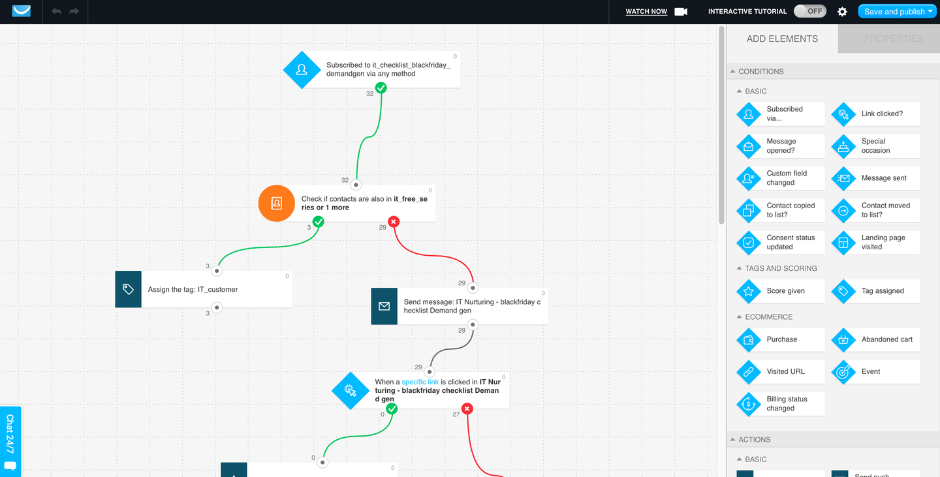The image size is (940, 477).
Task: Select the Message sent condition icon
Action: tap(843, 178)
